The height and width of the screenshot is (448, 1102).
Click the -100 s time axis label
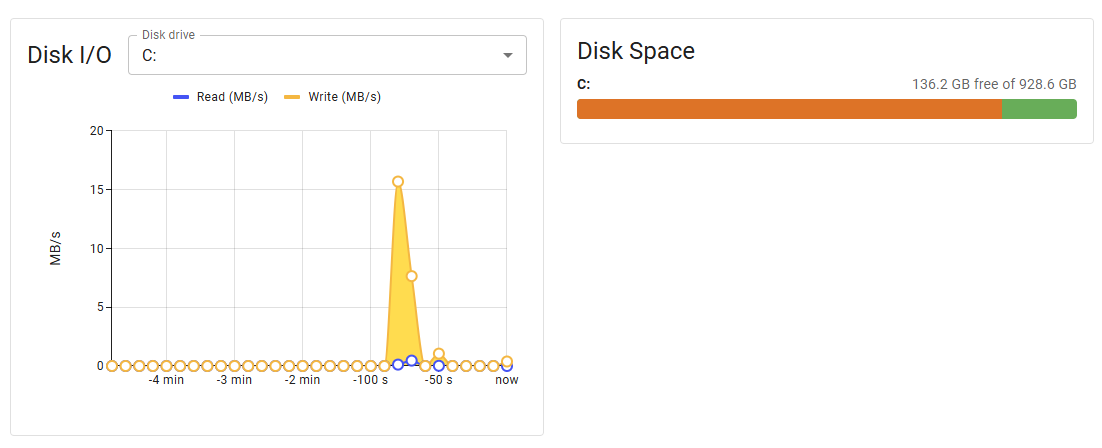pyautogui.click(x=370, y=380)
